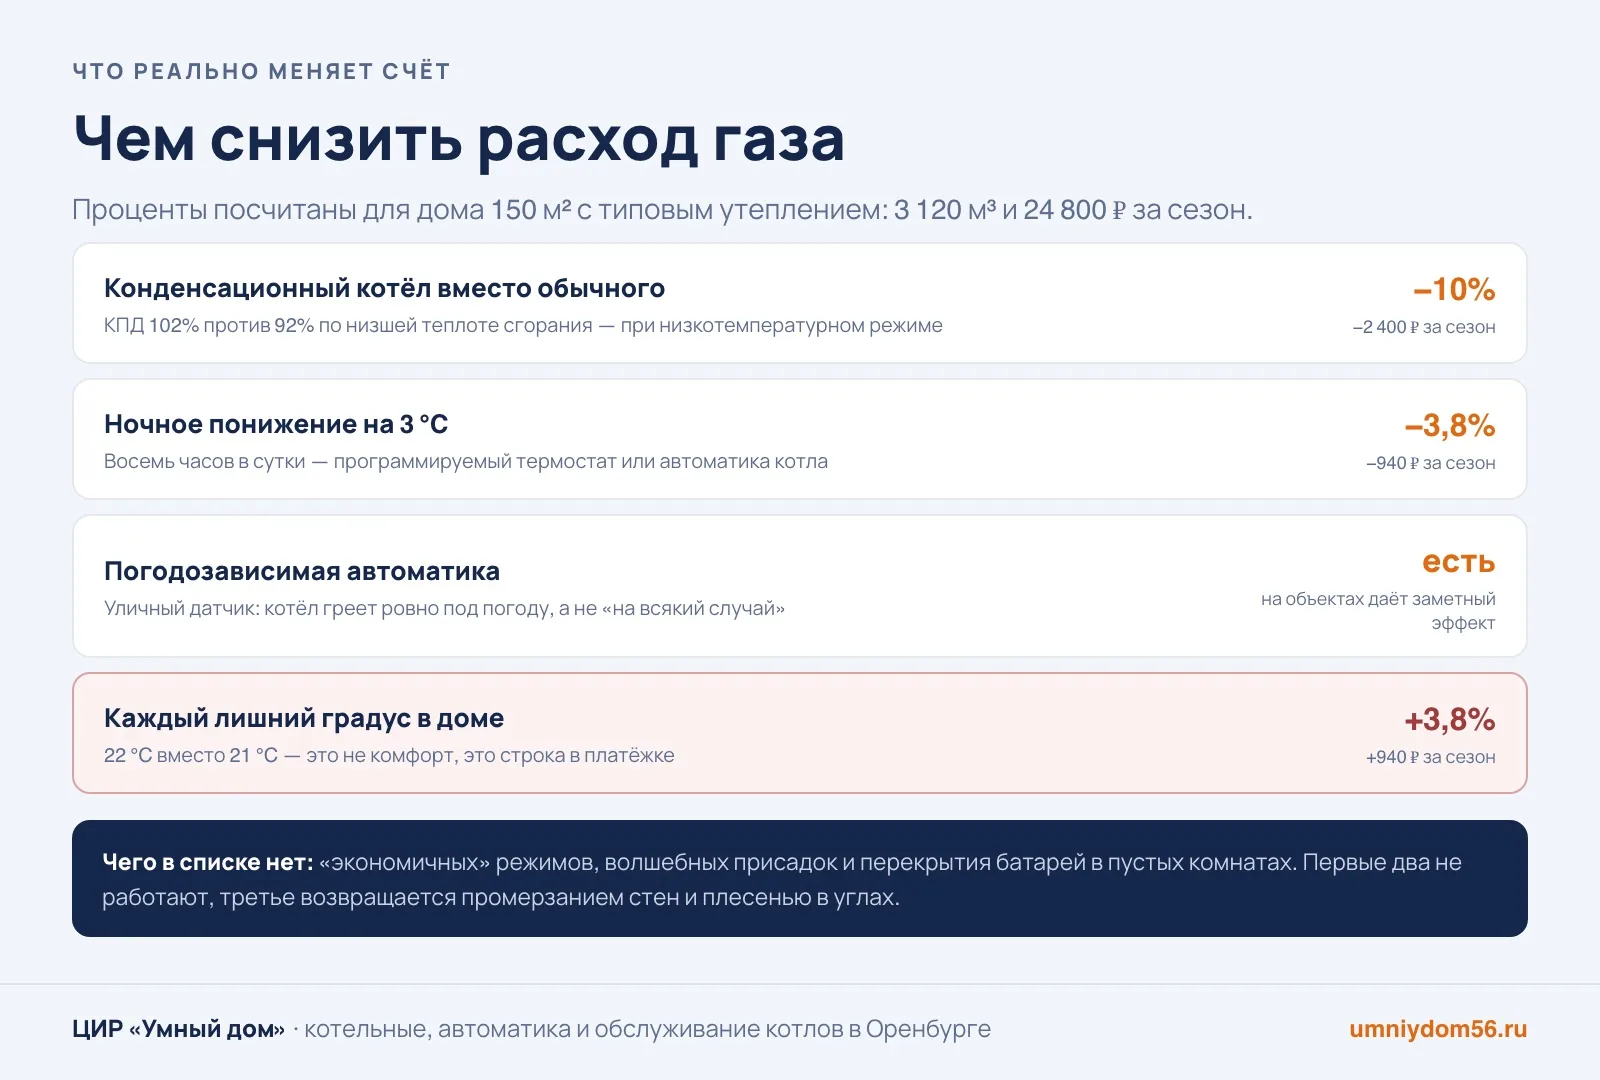Select the "+940 ₽ за сезон" amount
The image size is (1600, 1080).
point(1431,757)
